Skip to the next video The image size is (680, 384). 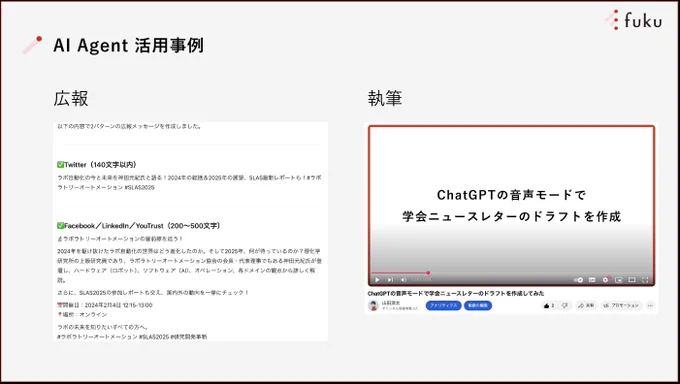coord(390,280)
